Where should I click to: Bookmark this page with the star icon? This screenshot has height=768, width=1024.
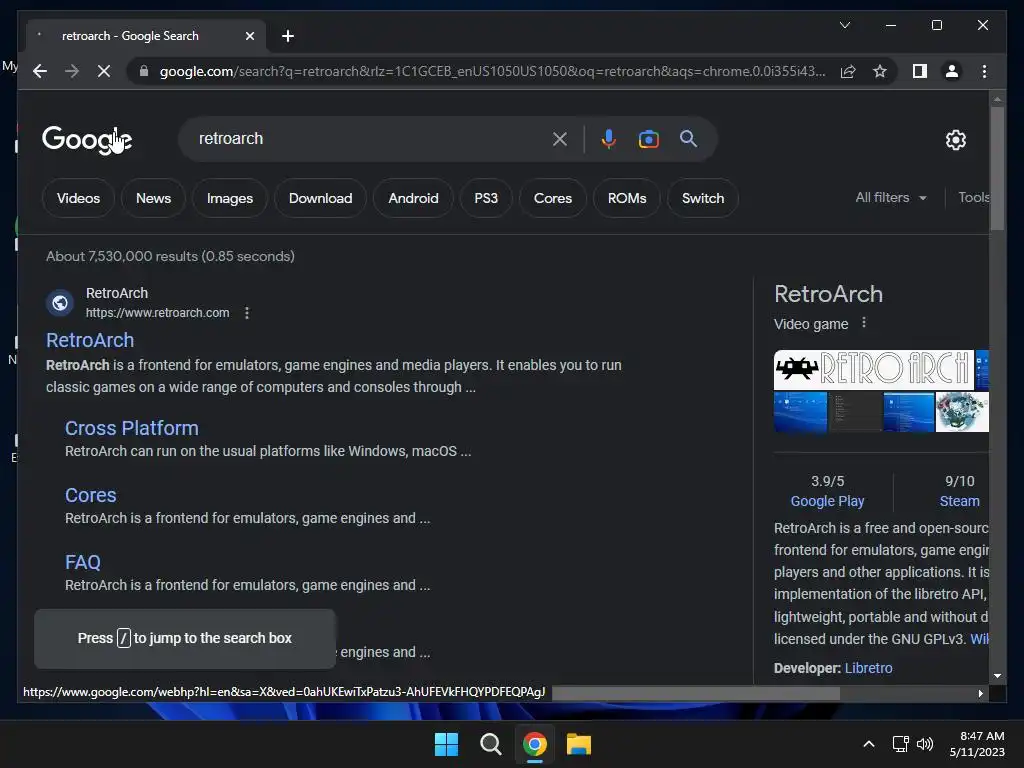880,71
